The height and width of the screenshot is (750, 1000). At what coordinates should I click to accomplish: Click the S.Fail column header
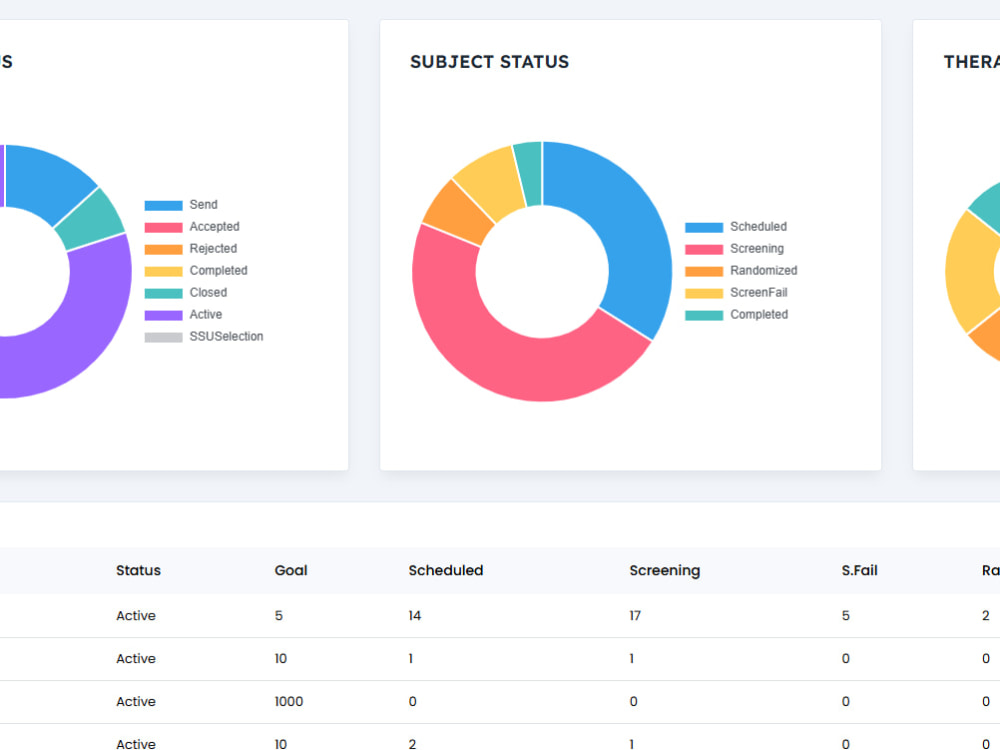point(859,571)
